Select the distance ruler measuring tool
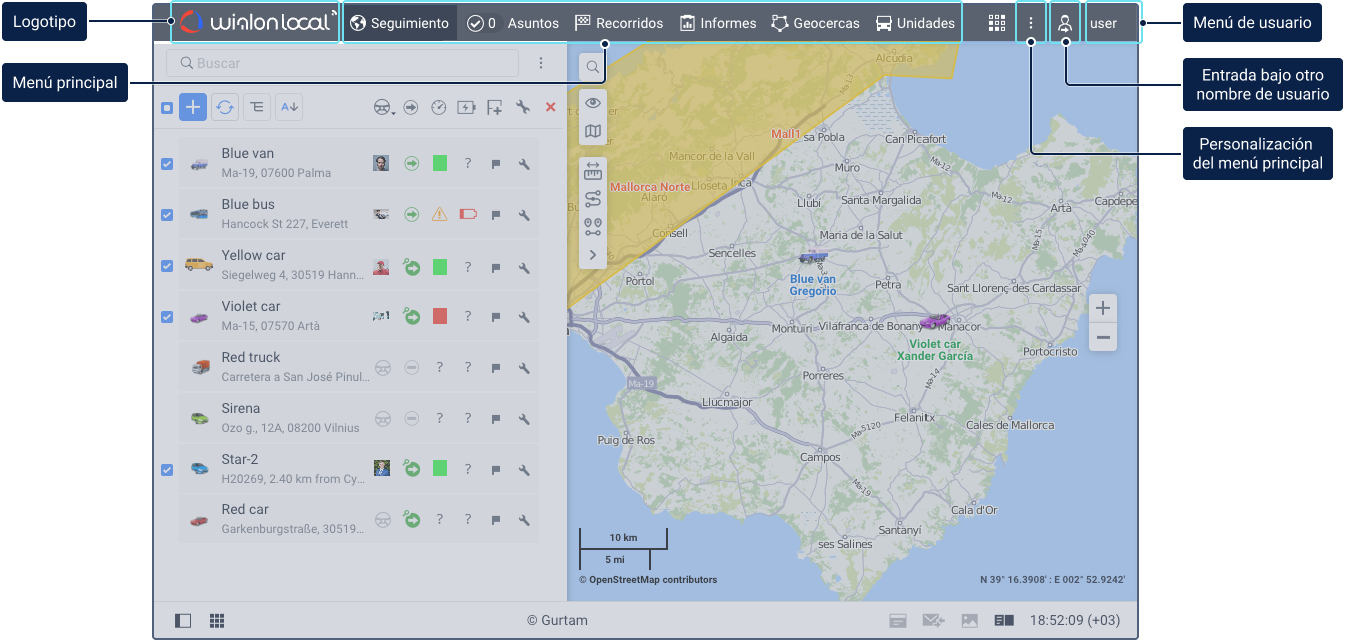 593,171
